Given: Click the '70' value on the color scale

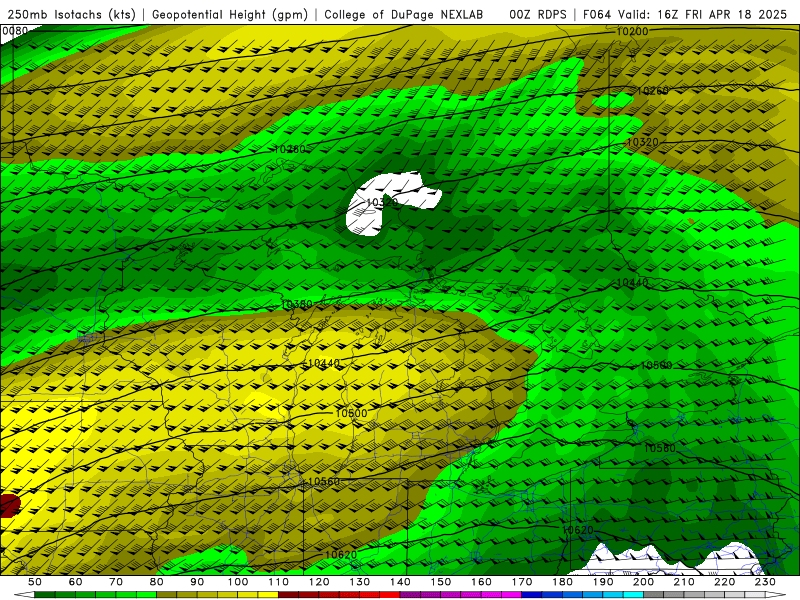Looking at the screenshot, I should (x=116, y=582).
